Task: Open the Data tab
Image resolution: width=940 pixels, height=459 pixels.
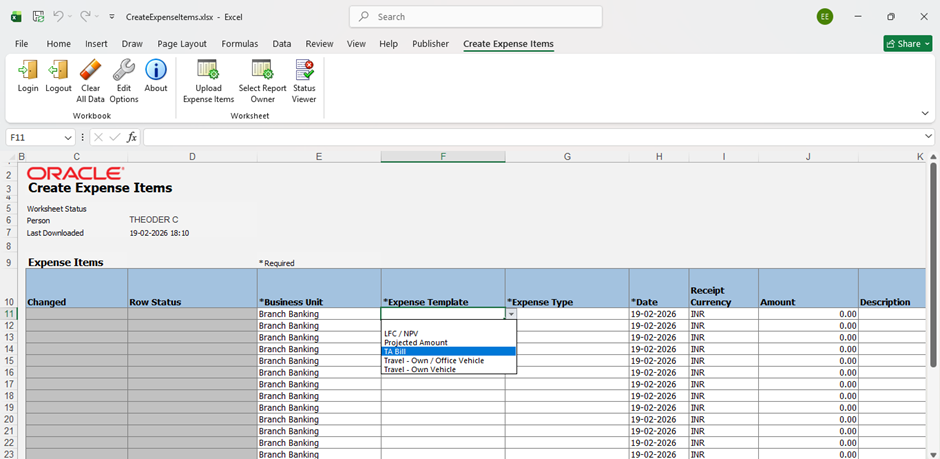Action: coord(282,44)
